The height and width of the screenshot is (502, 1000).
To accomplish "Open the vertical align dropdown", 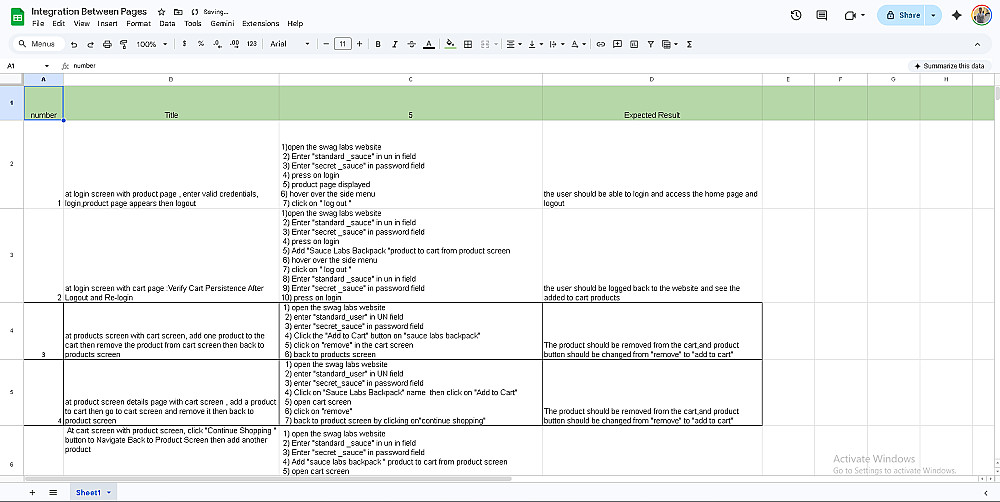I will pos(535,44).
